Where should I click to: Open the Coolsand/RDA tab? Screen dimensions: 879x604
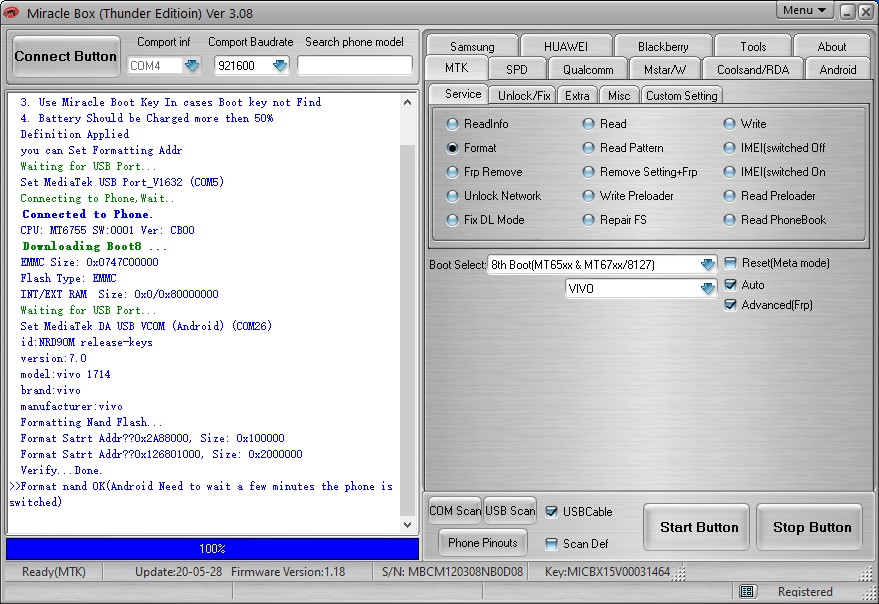click(753, 69)
